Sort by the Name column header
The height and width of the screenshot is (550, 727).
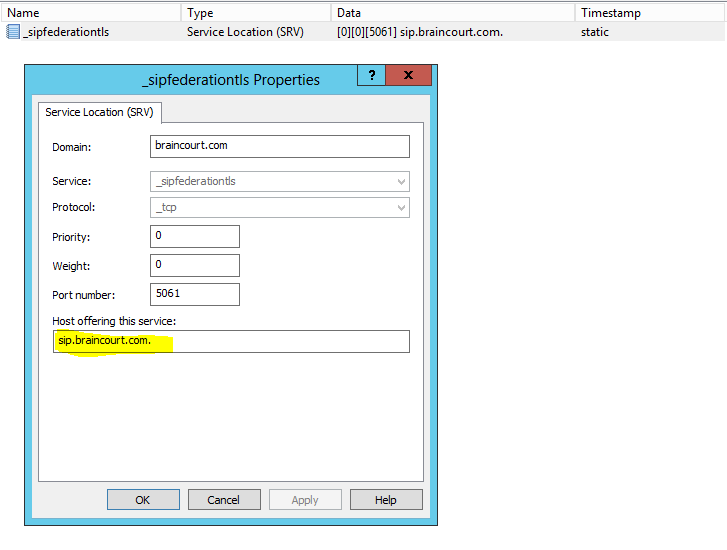(91, 13)
